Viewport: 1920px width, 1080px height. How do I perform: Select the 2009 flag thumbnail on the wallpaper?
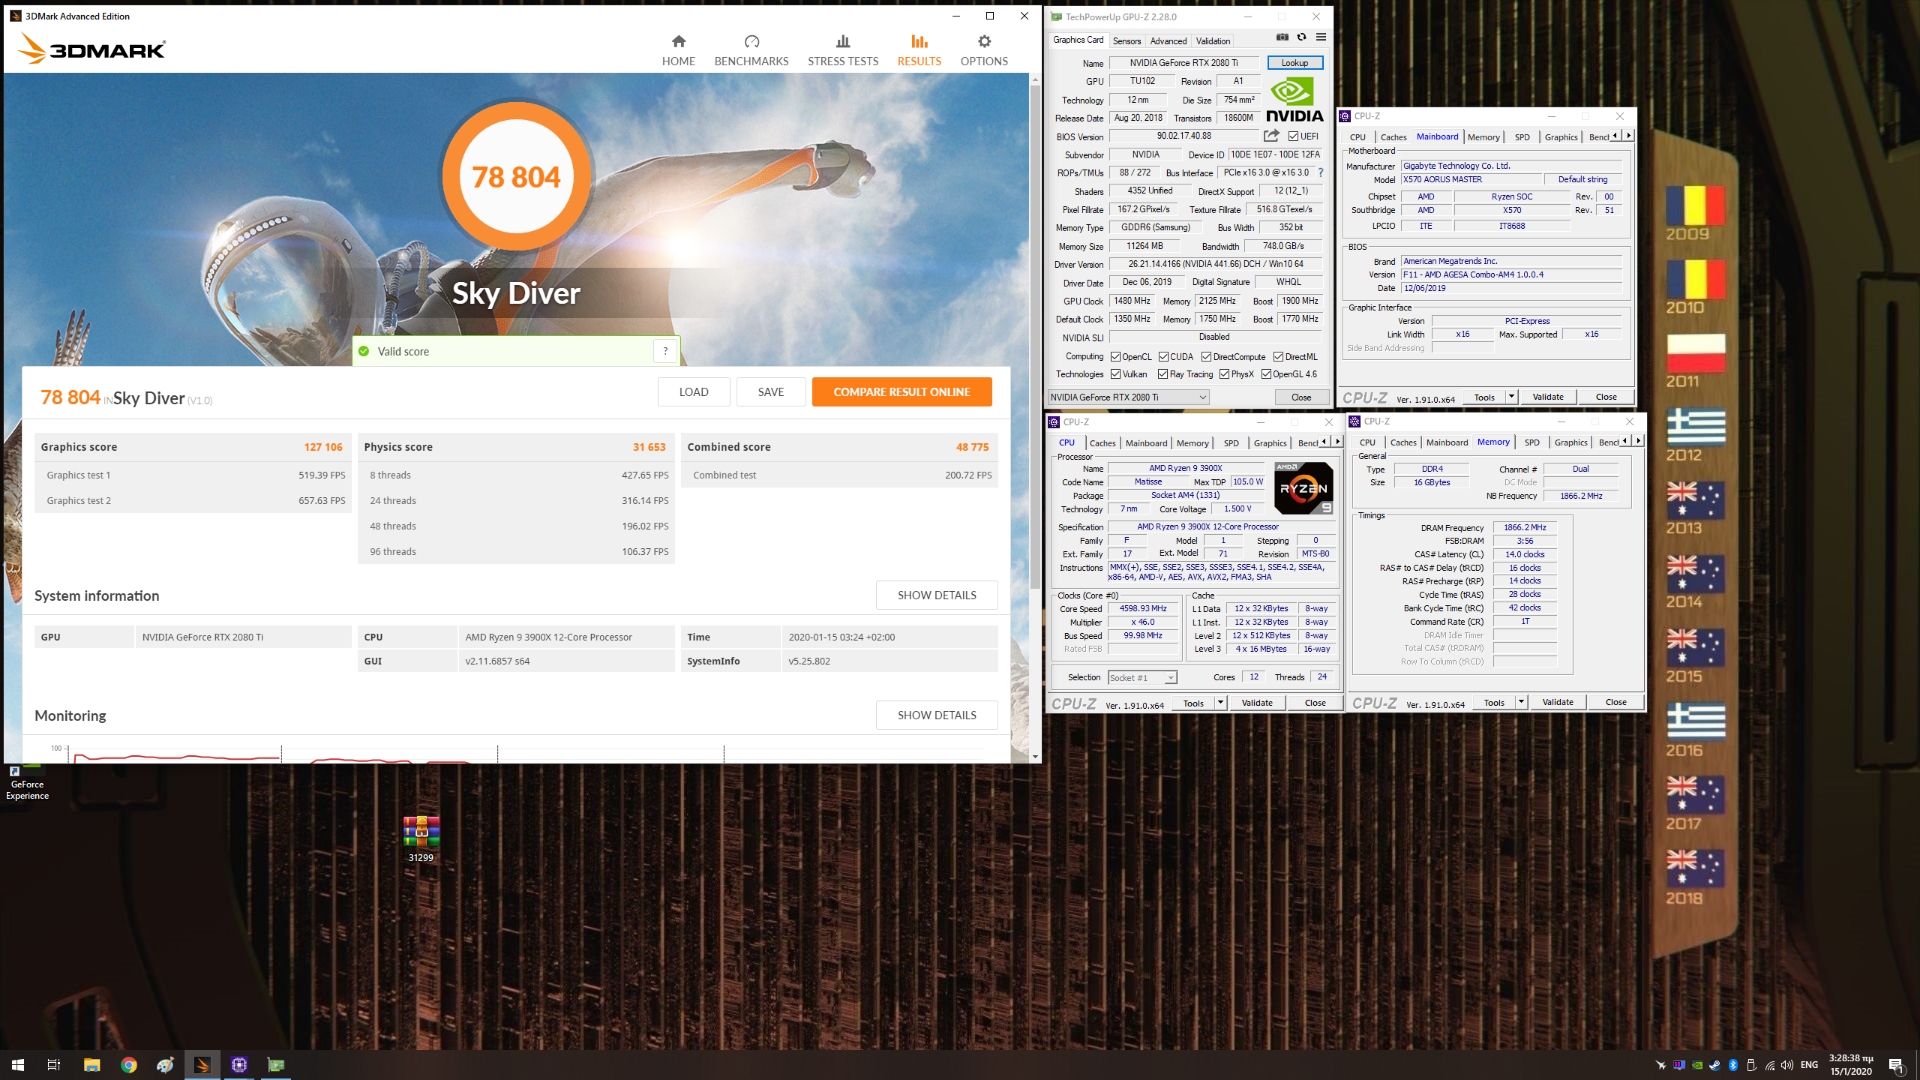click(1694, 206)
